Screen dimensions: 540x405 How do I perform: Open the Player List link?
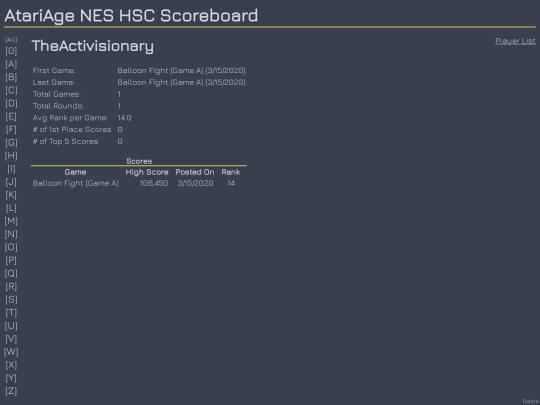[515, 41]
